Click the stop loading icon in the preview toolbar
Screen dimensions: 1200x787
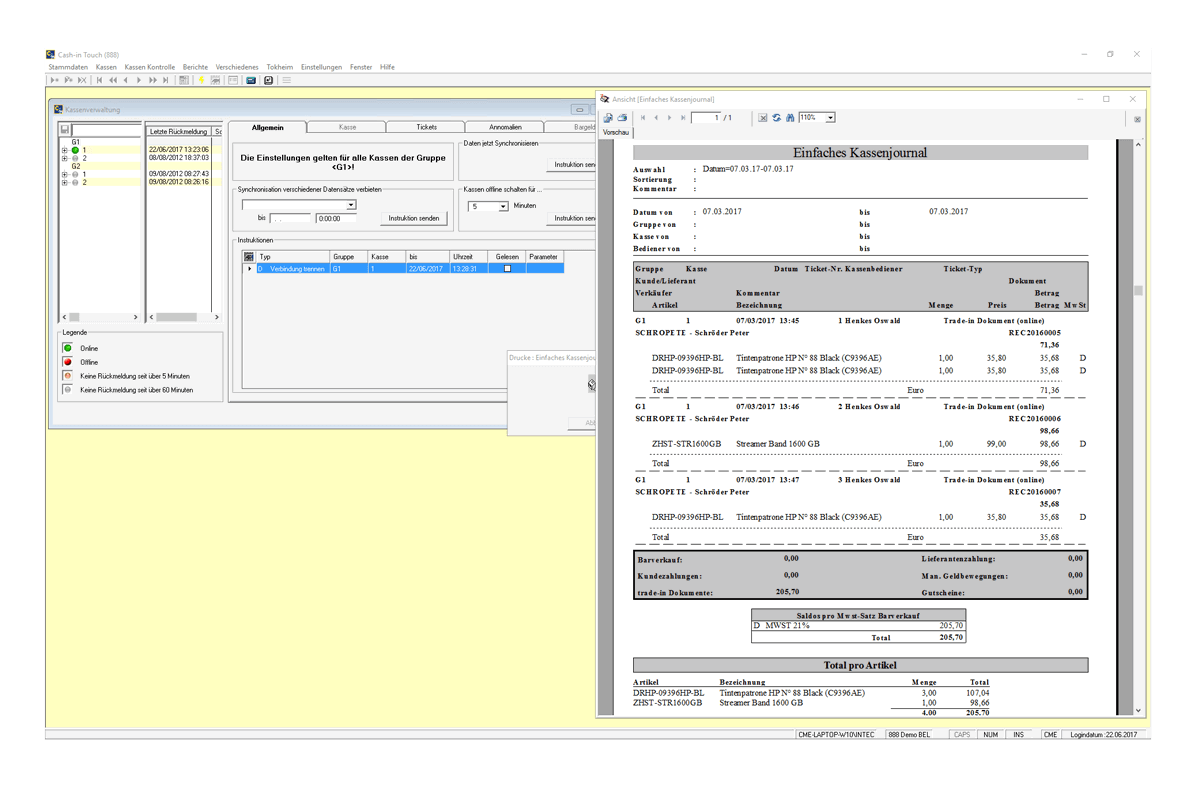pos(762,118)
